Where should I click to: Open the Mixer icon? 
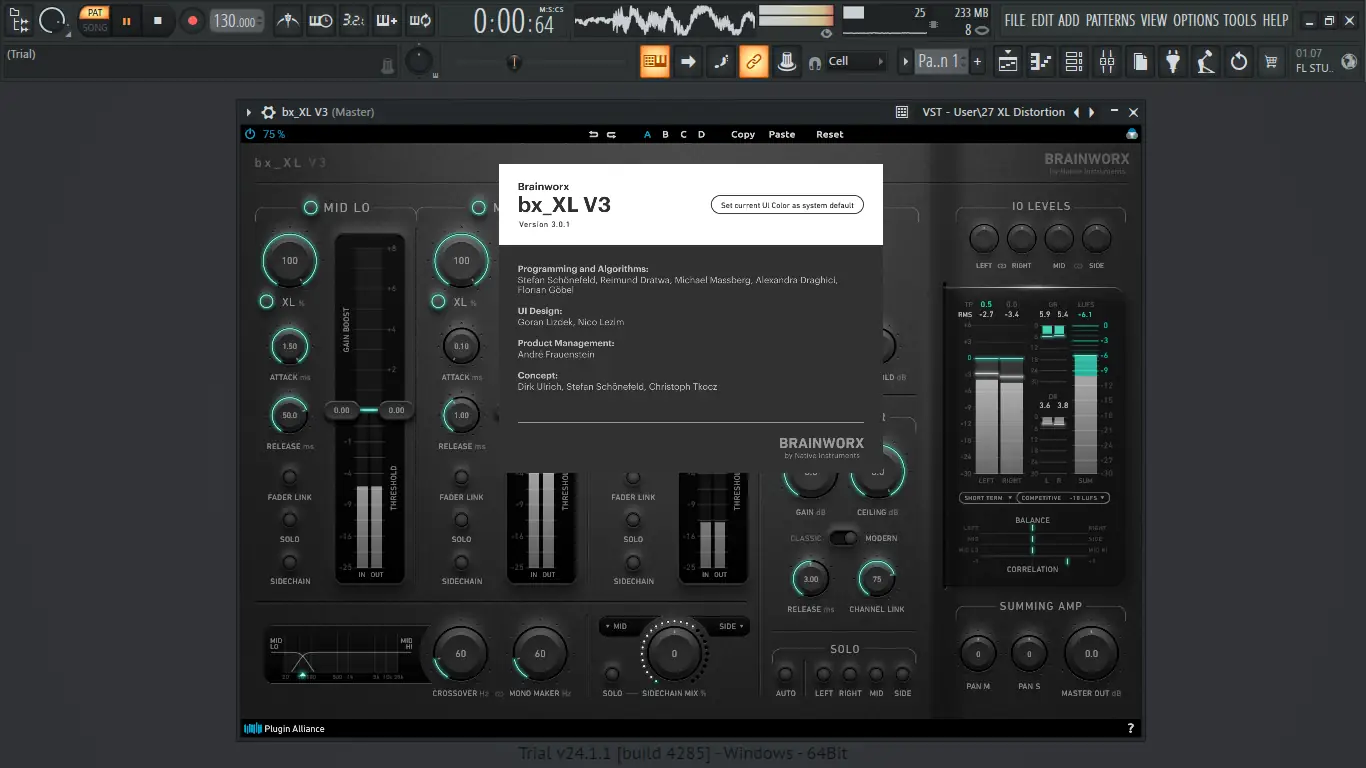tap(1106, 62)
